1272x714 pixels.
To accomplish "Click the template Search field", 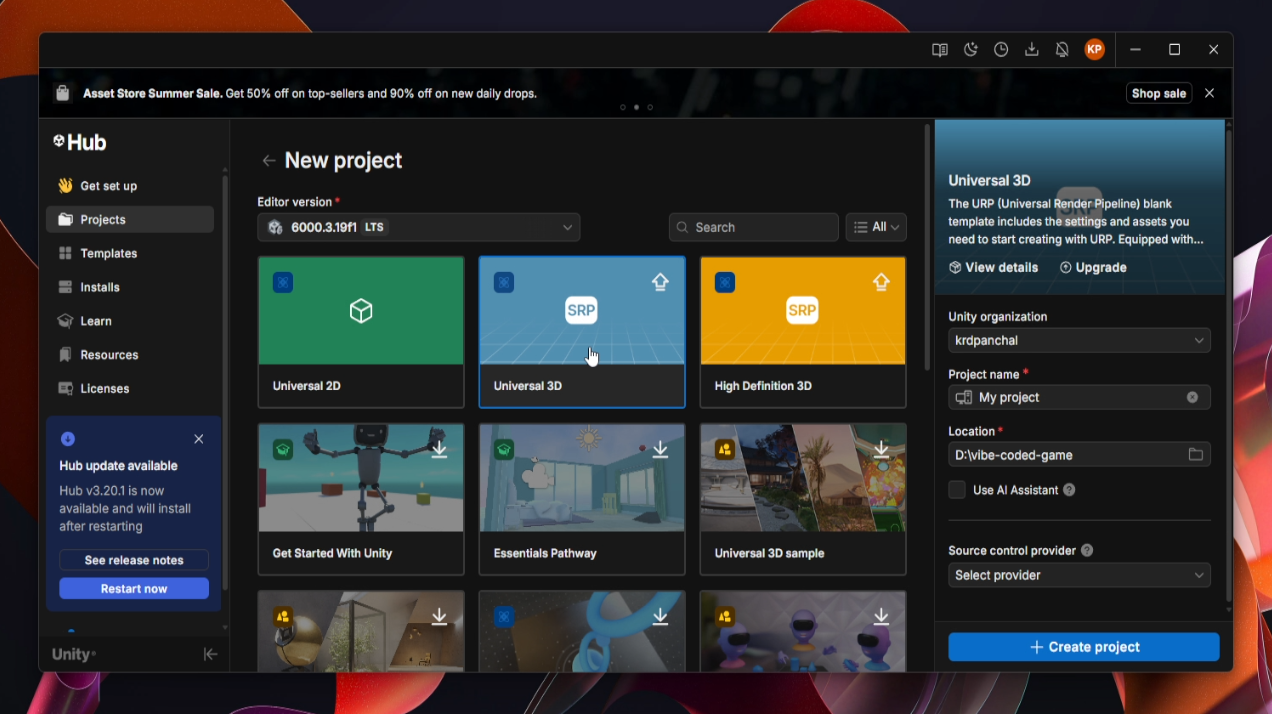I will coord(754,227).
